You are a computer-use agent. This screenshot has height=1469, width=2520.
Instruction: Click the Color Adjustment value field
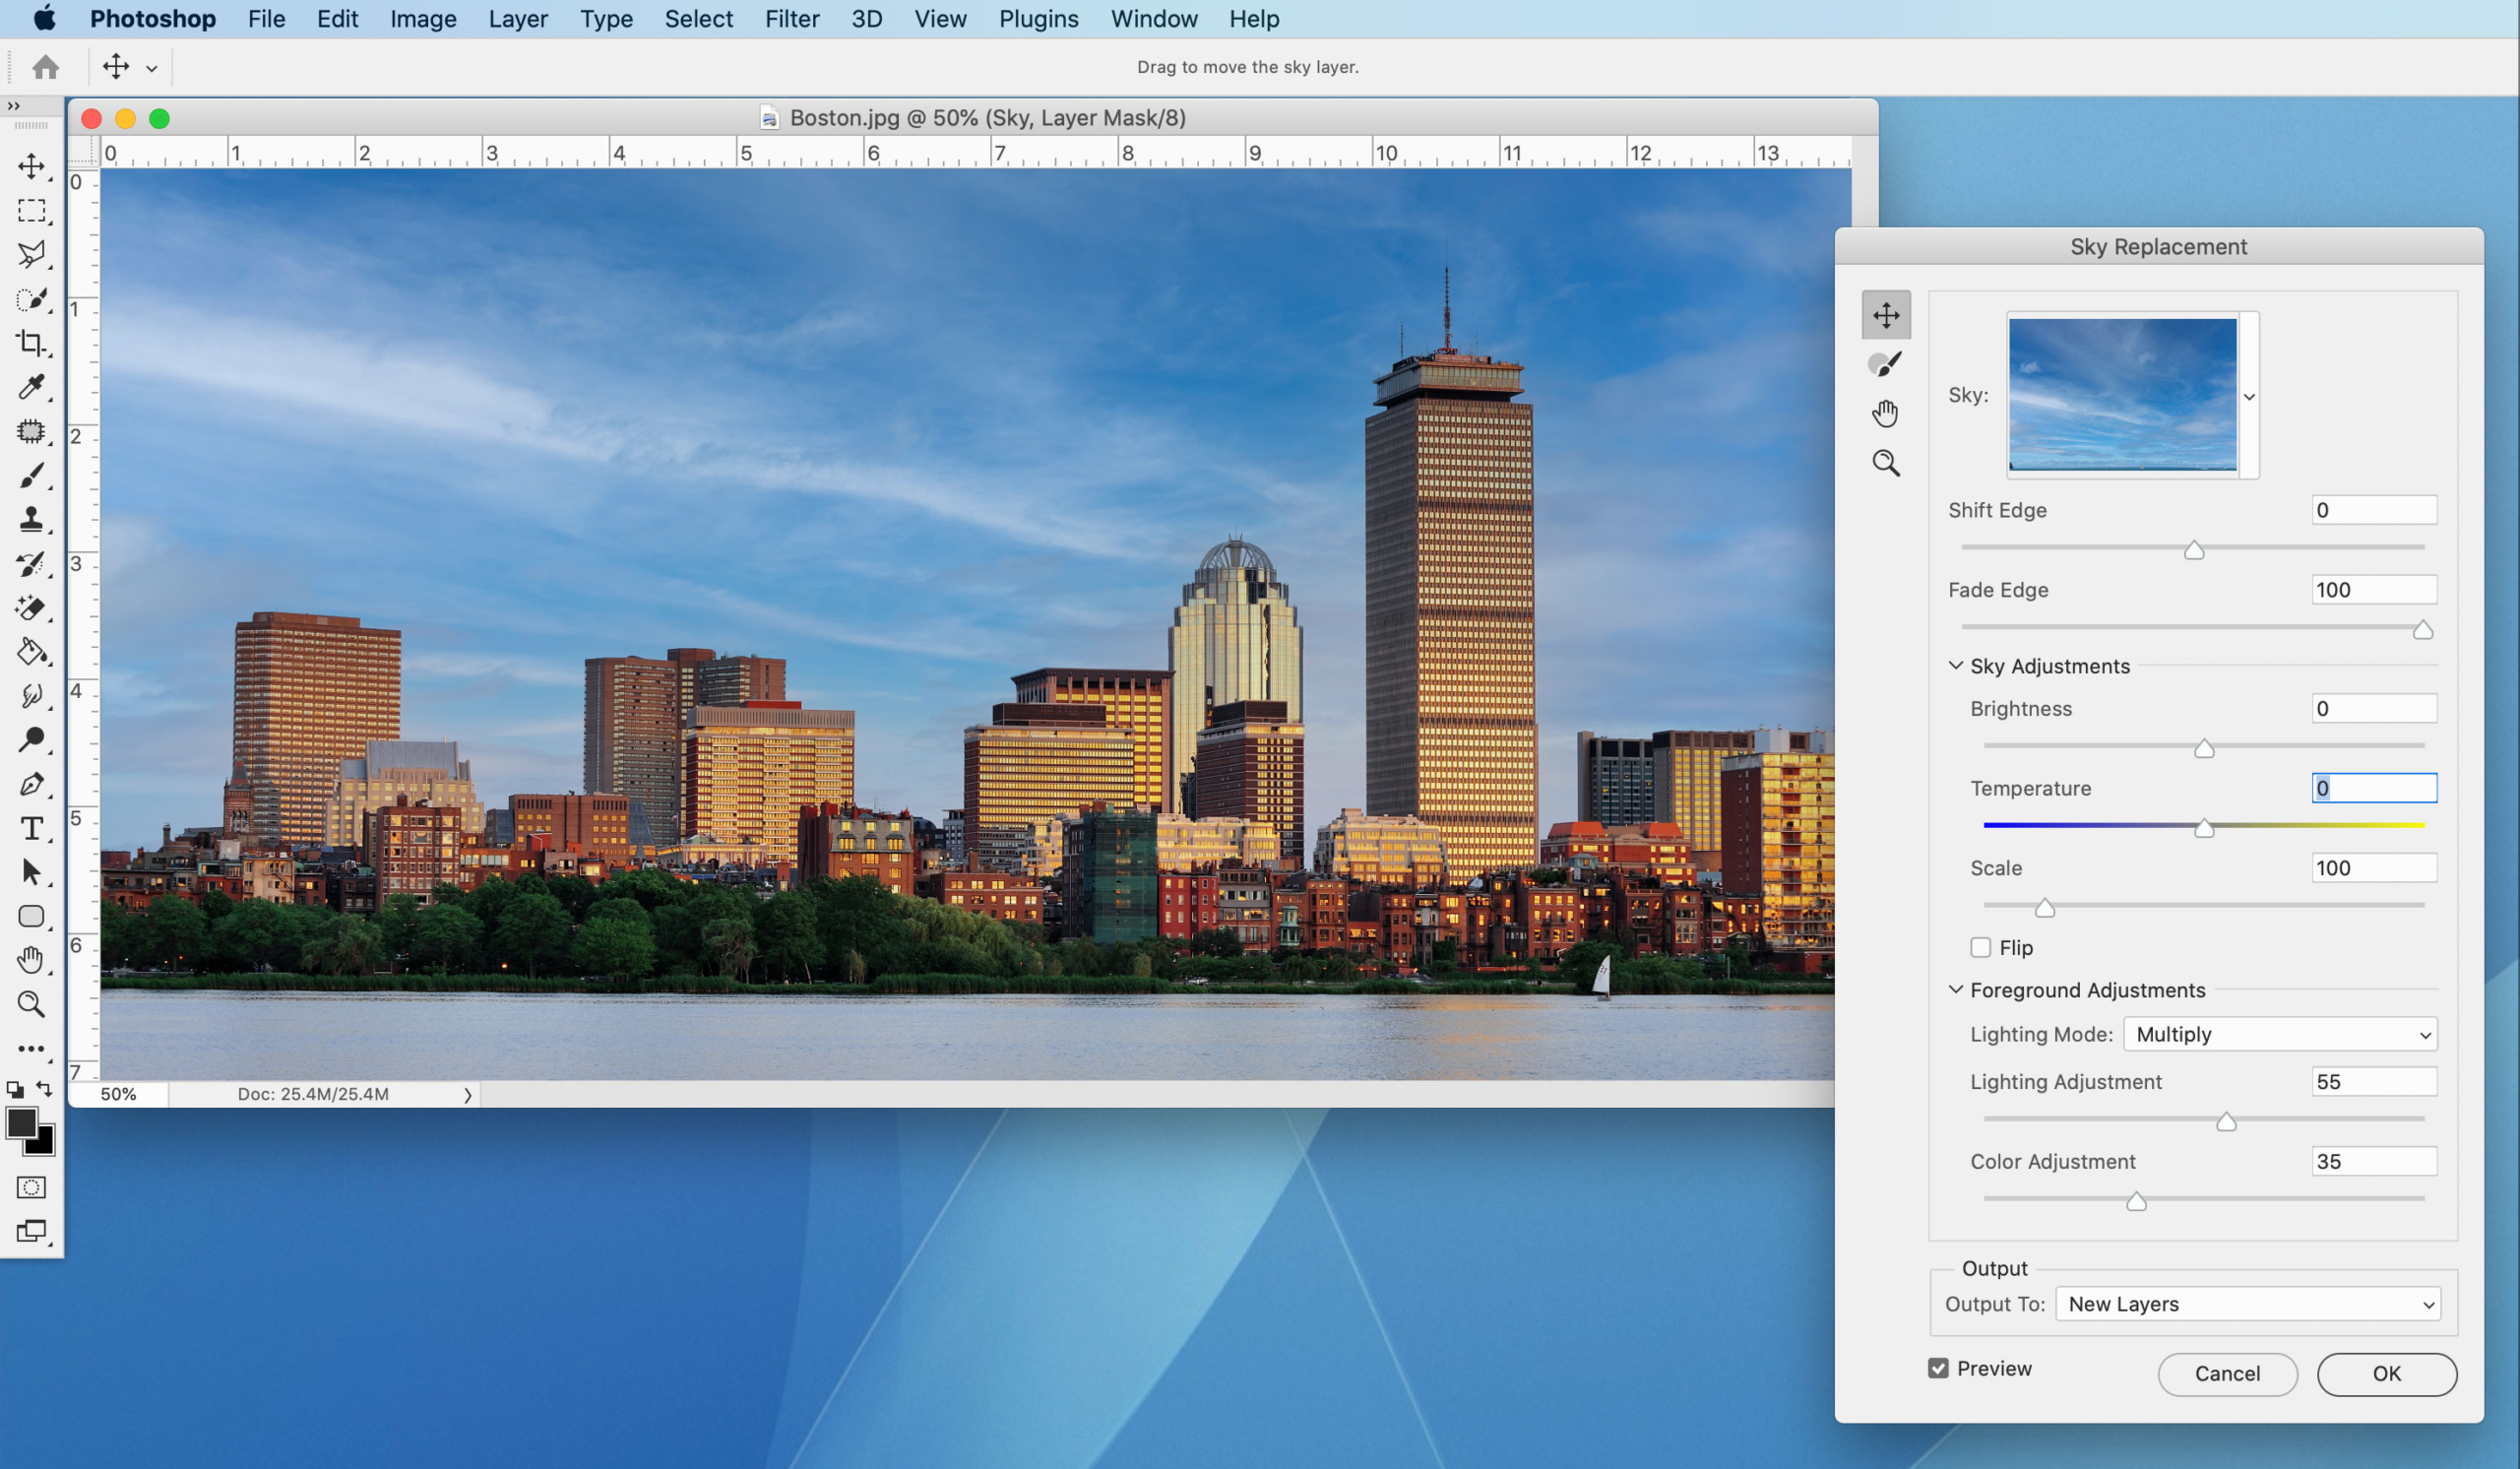point(2373,1162)
